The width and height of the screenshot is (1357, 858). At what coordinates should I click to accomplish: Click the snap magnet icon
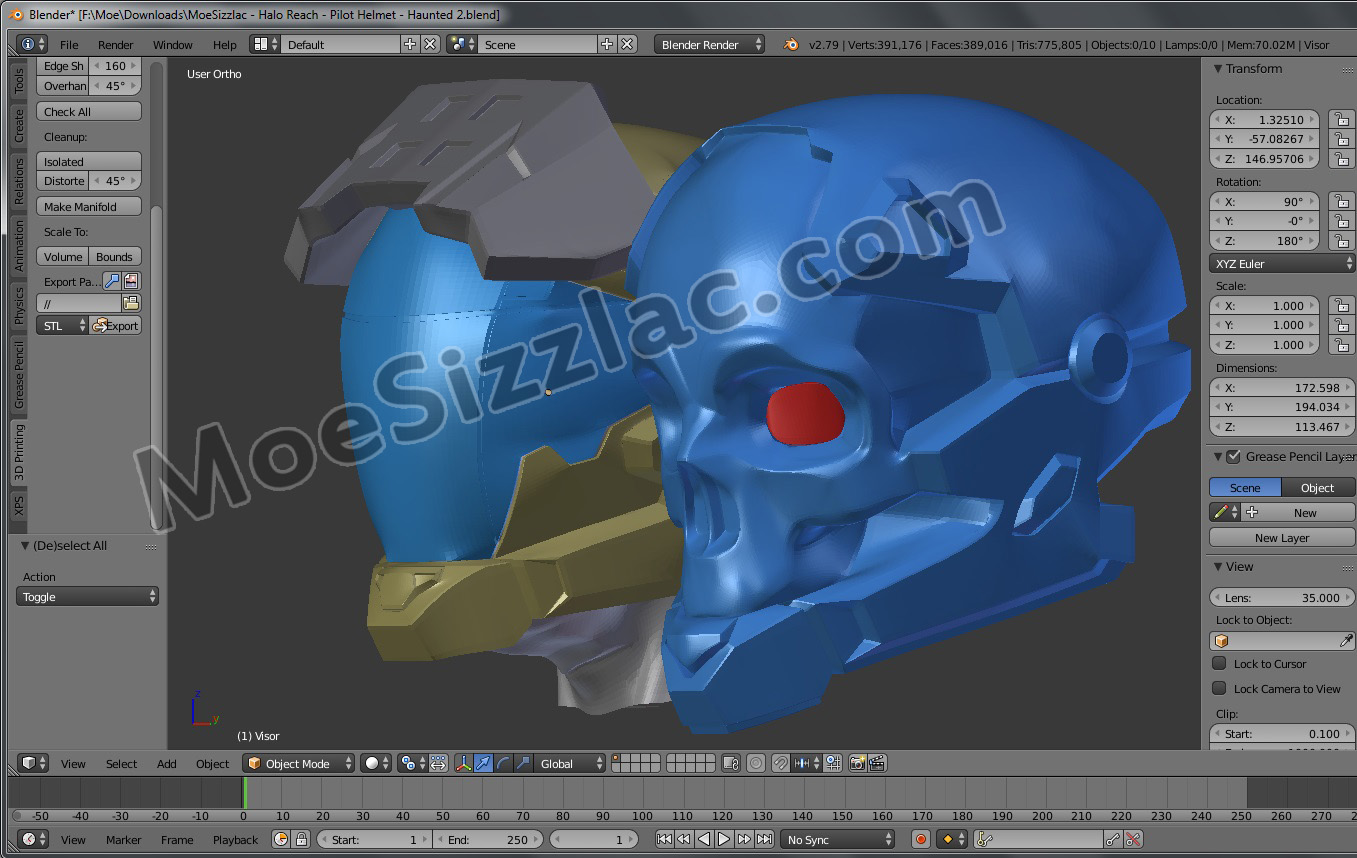pyautogui.click(x=781, y=763)
